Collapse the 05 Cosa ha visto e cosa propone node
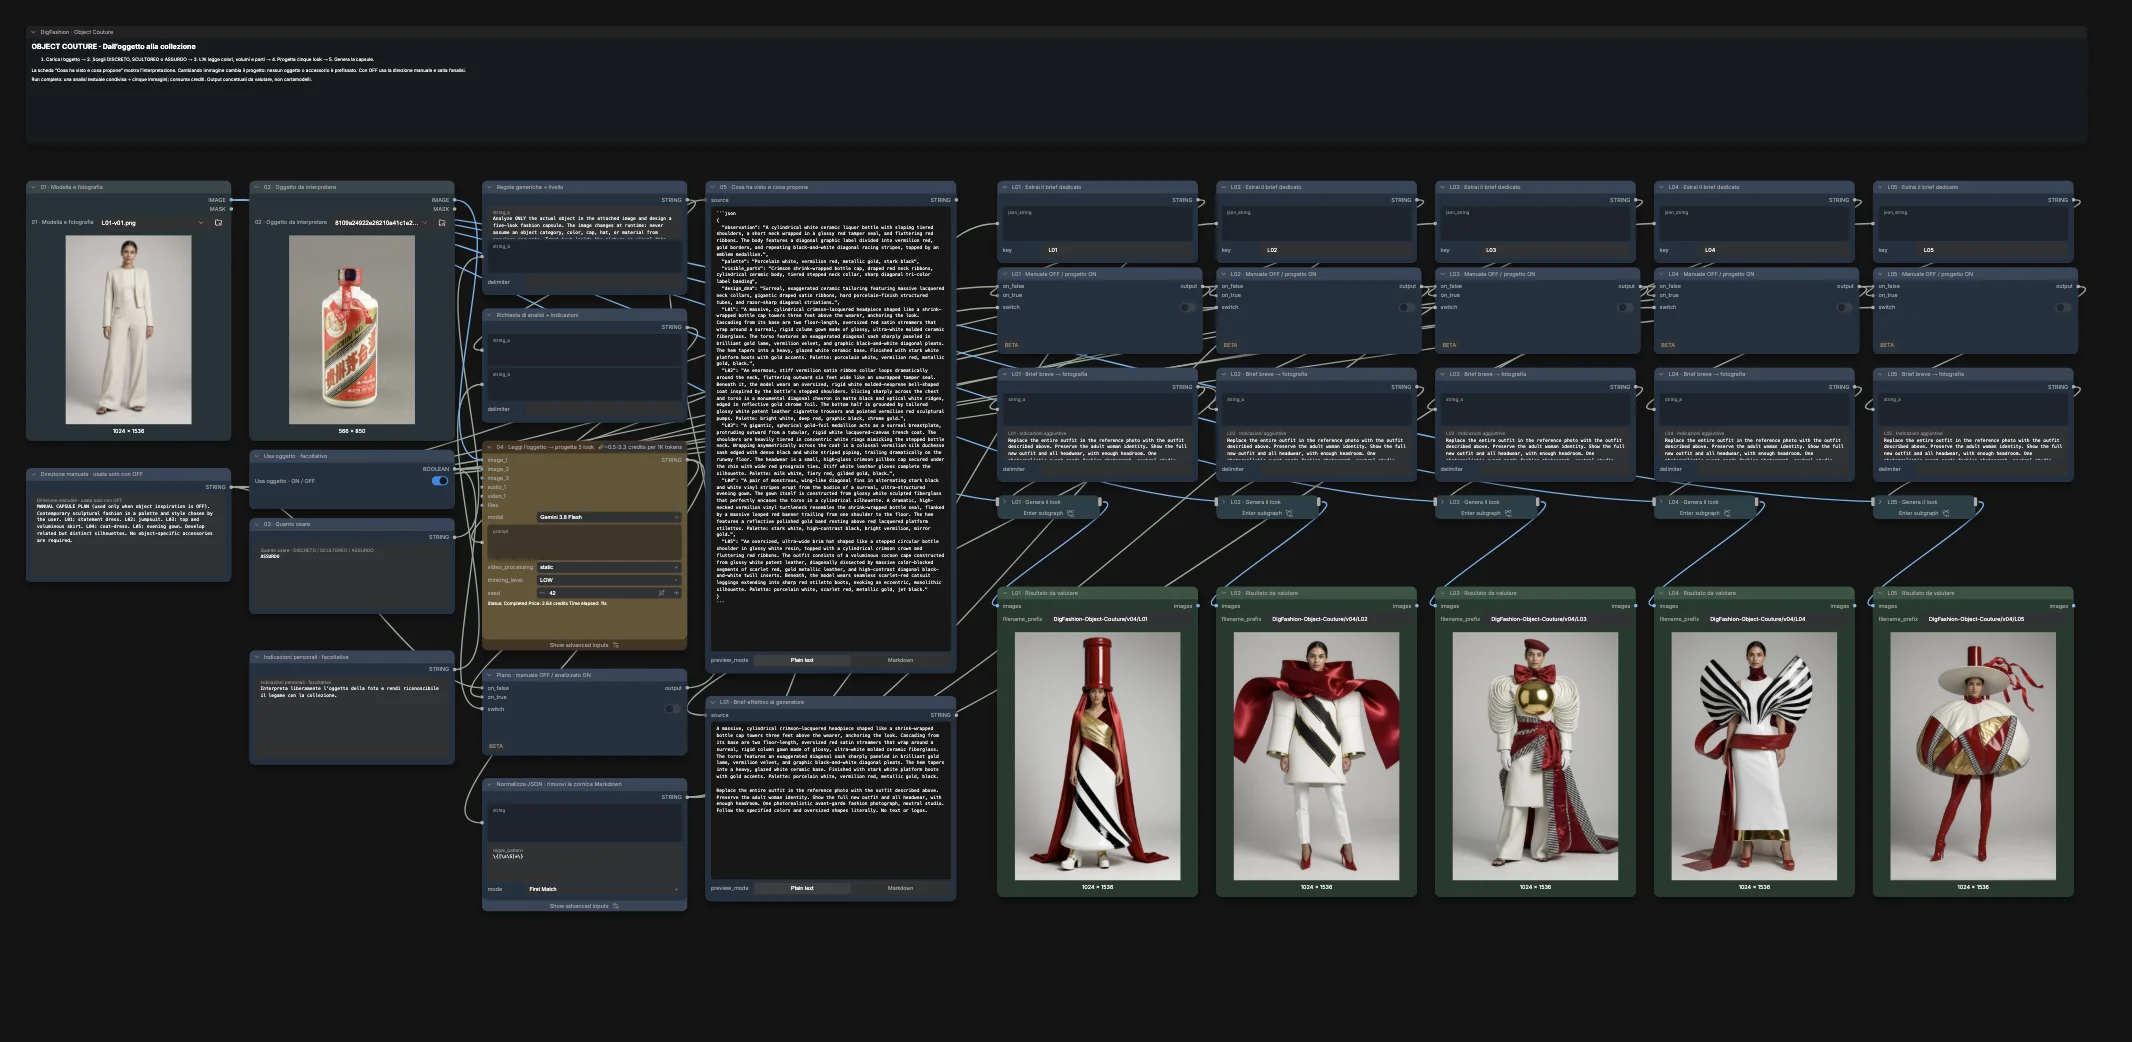This screenshot has width=2132, height=1042. [x=713, y=187]
